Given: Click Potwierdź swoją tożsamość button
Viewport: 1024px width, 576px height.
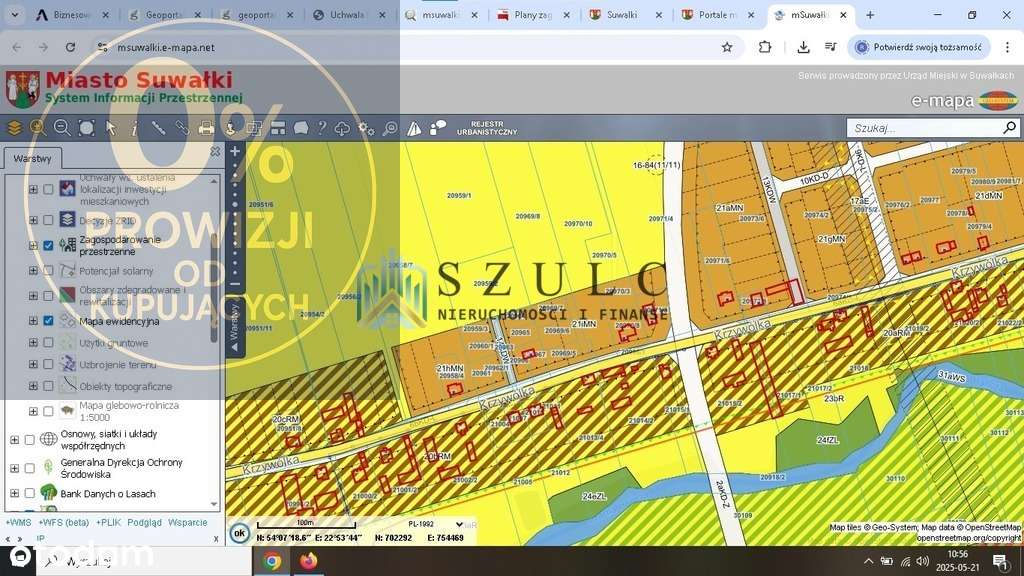Looking at the screenshot, I should [919, 47].
